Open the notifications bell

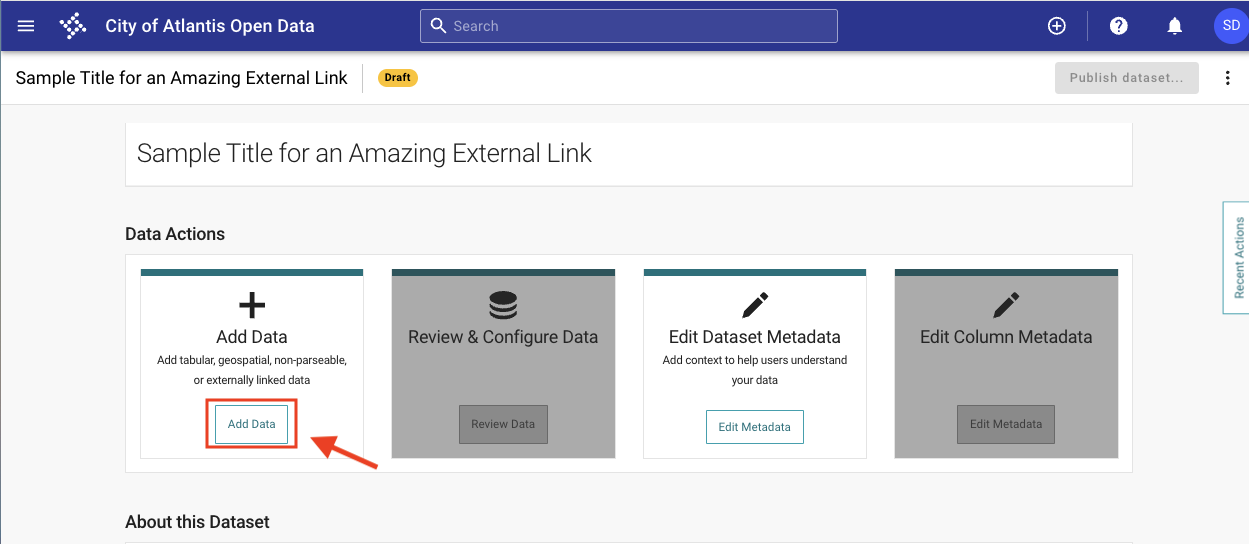click(x=1176, y=26)
